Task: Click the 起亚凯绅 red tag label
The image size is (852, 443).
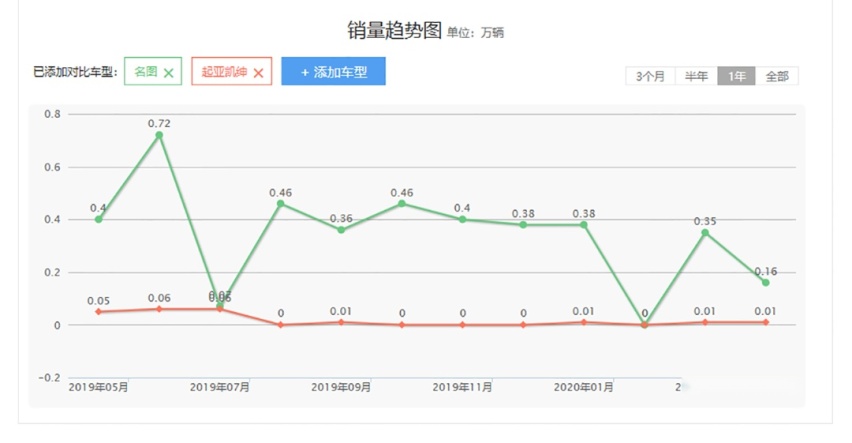Action: point(224,72)
